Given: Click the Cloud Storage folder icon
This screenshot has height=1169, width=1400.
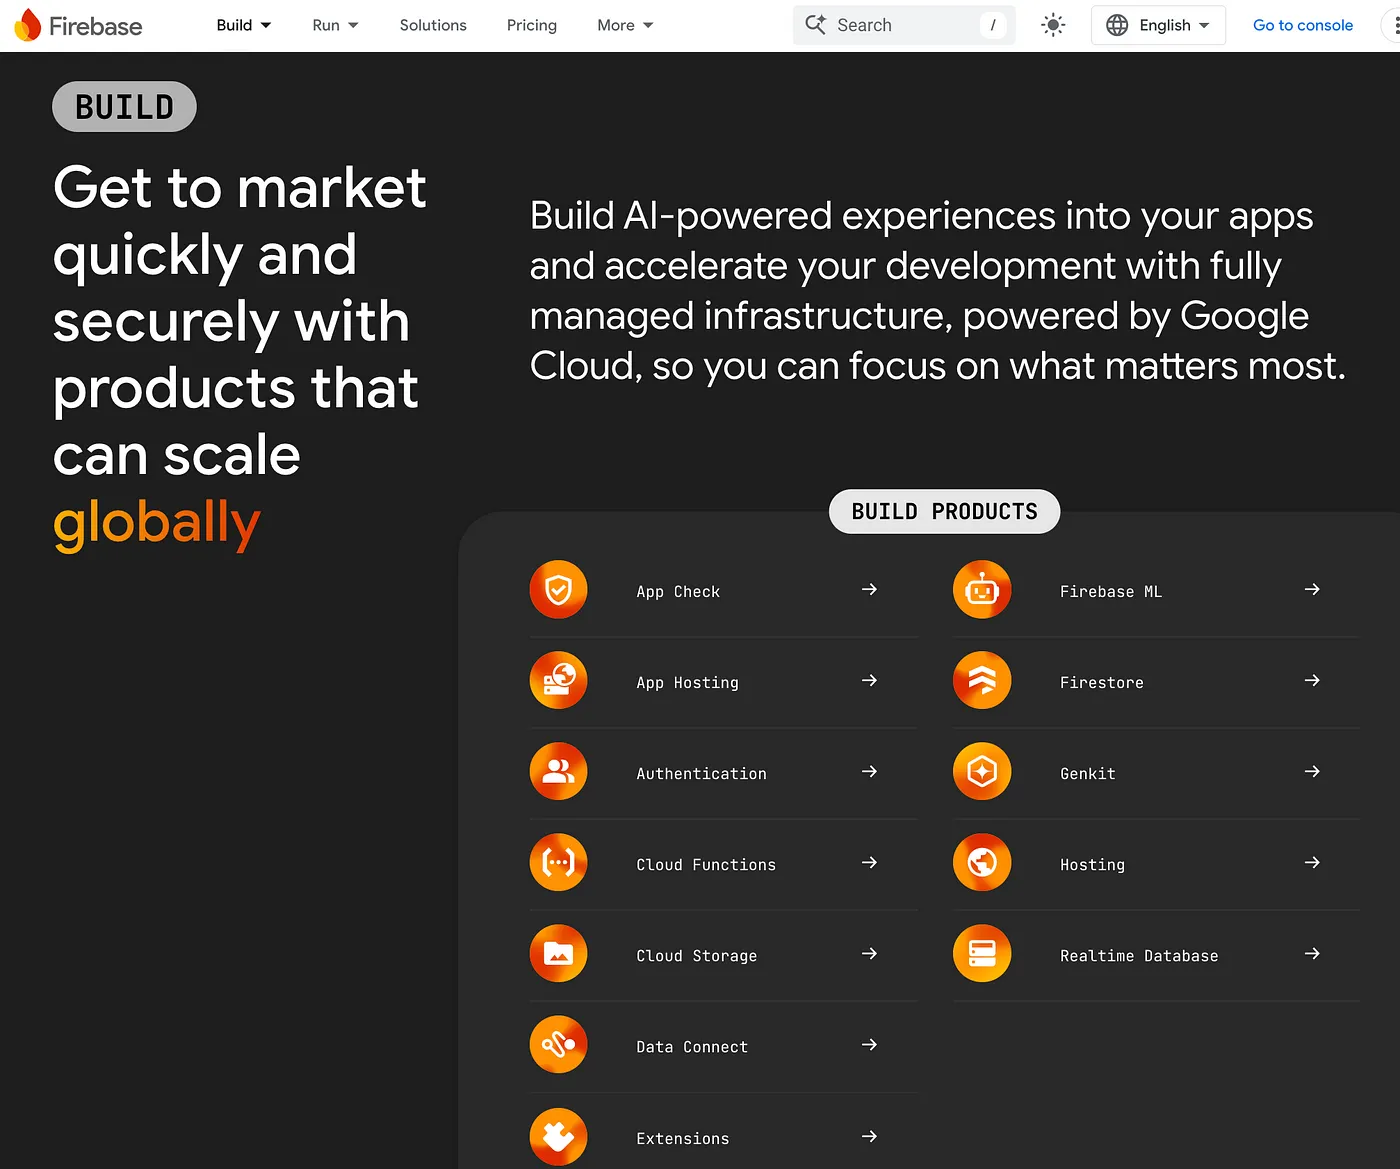Looking at the screenshot, I should coord(558,954).
